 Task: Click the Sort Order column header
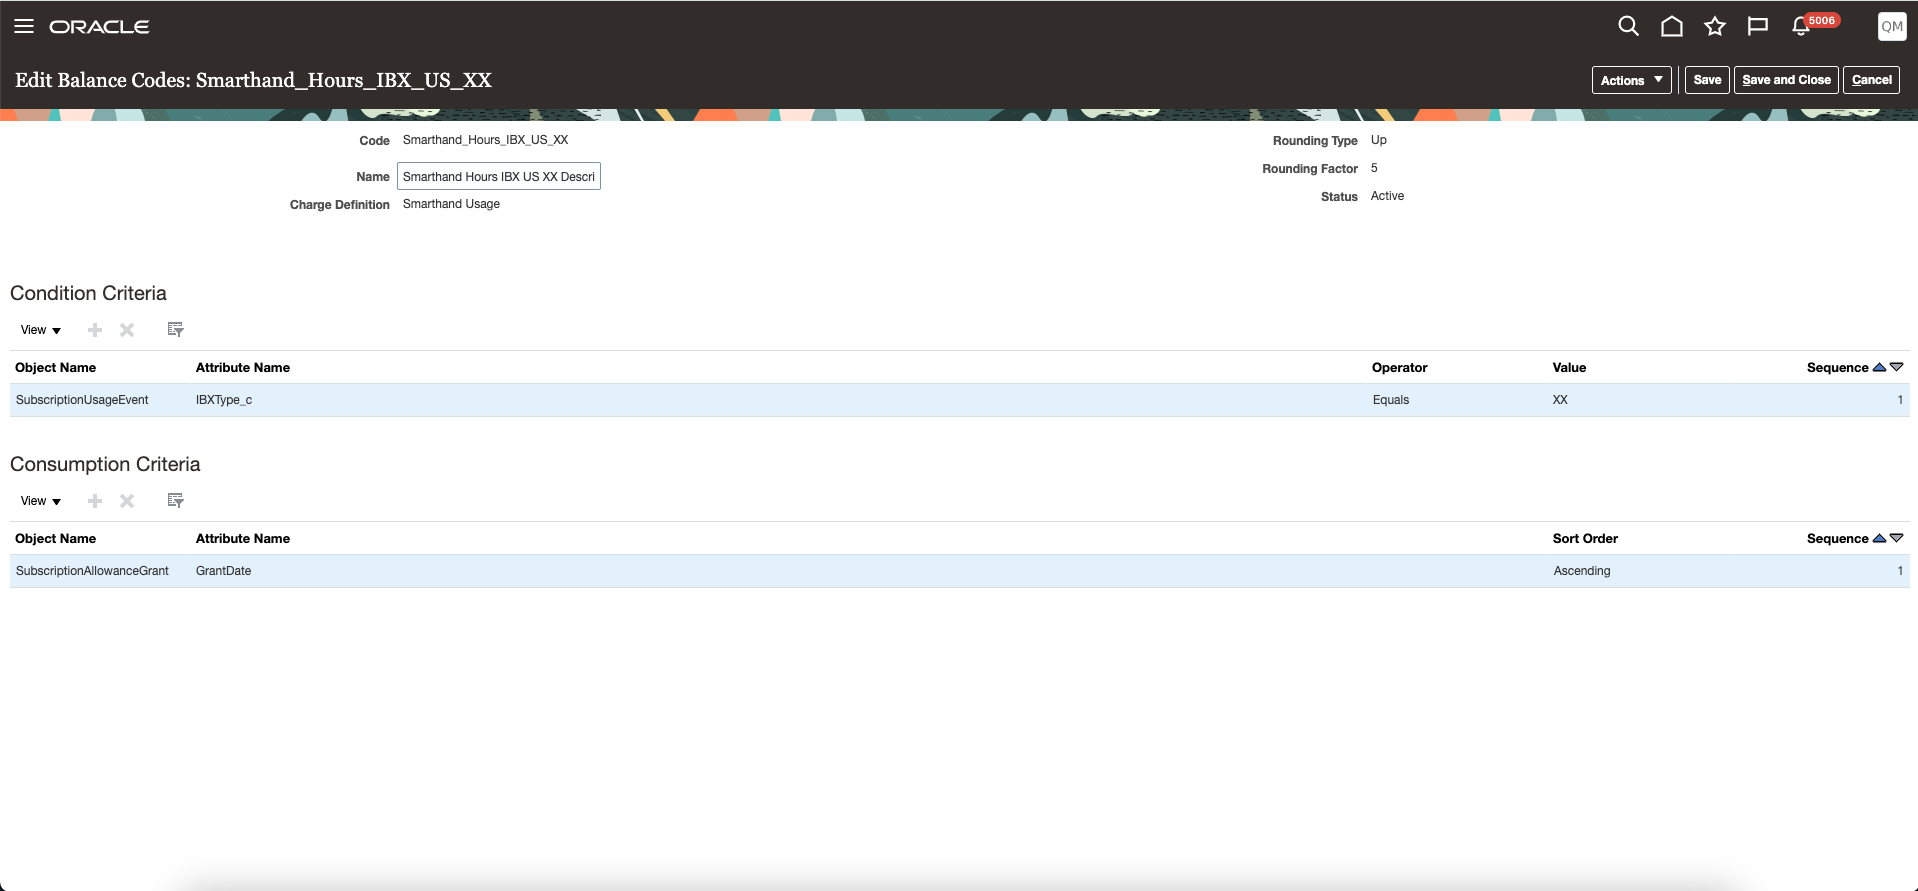1585,539
